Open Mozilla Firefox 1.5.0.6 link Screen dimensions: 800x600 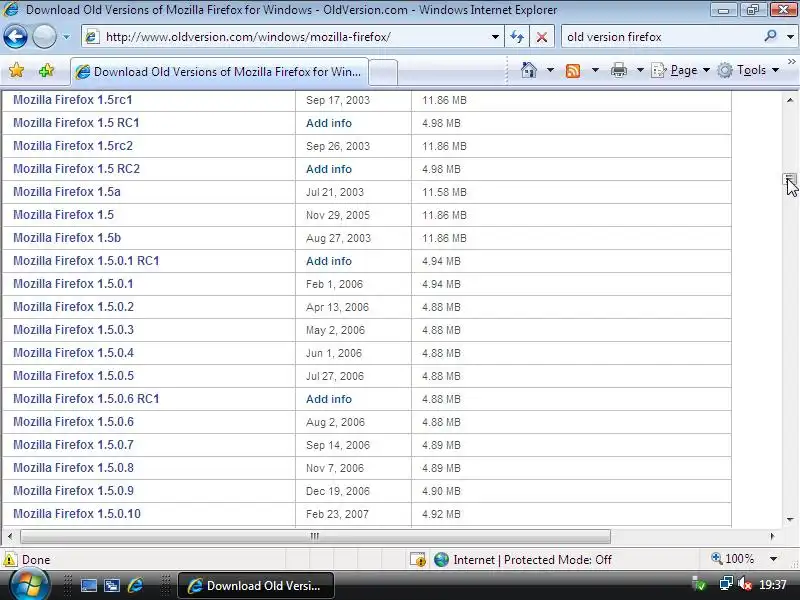(x=73, y=421)
